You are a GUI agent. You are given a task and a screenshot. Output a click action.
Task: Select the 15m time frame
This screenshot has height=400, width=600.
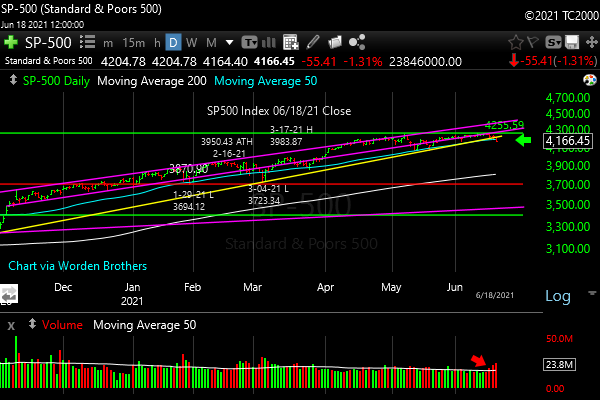(133, 43)
